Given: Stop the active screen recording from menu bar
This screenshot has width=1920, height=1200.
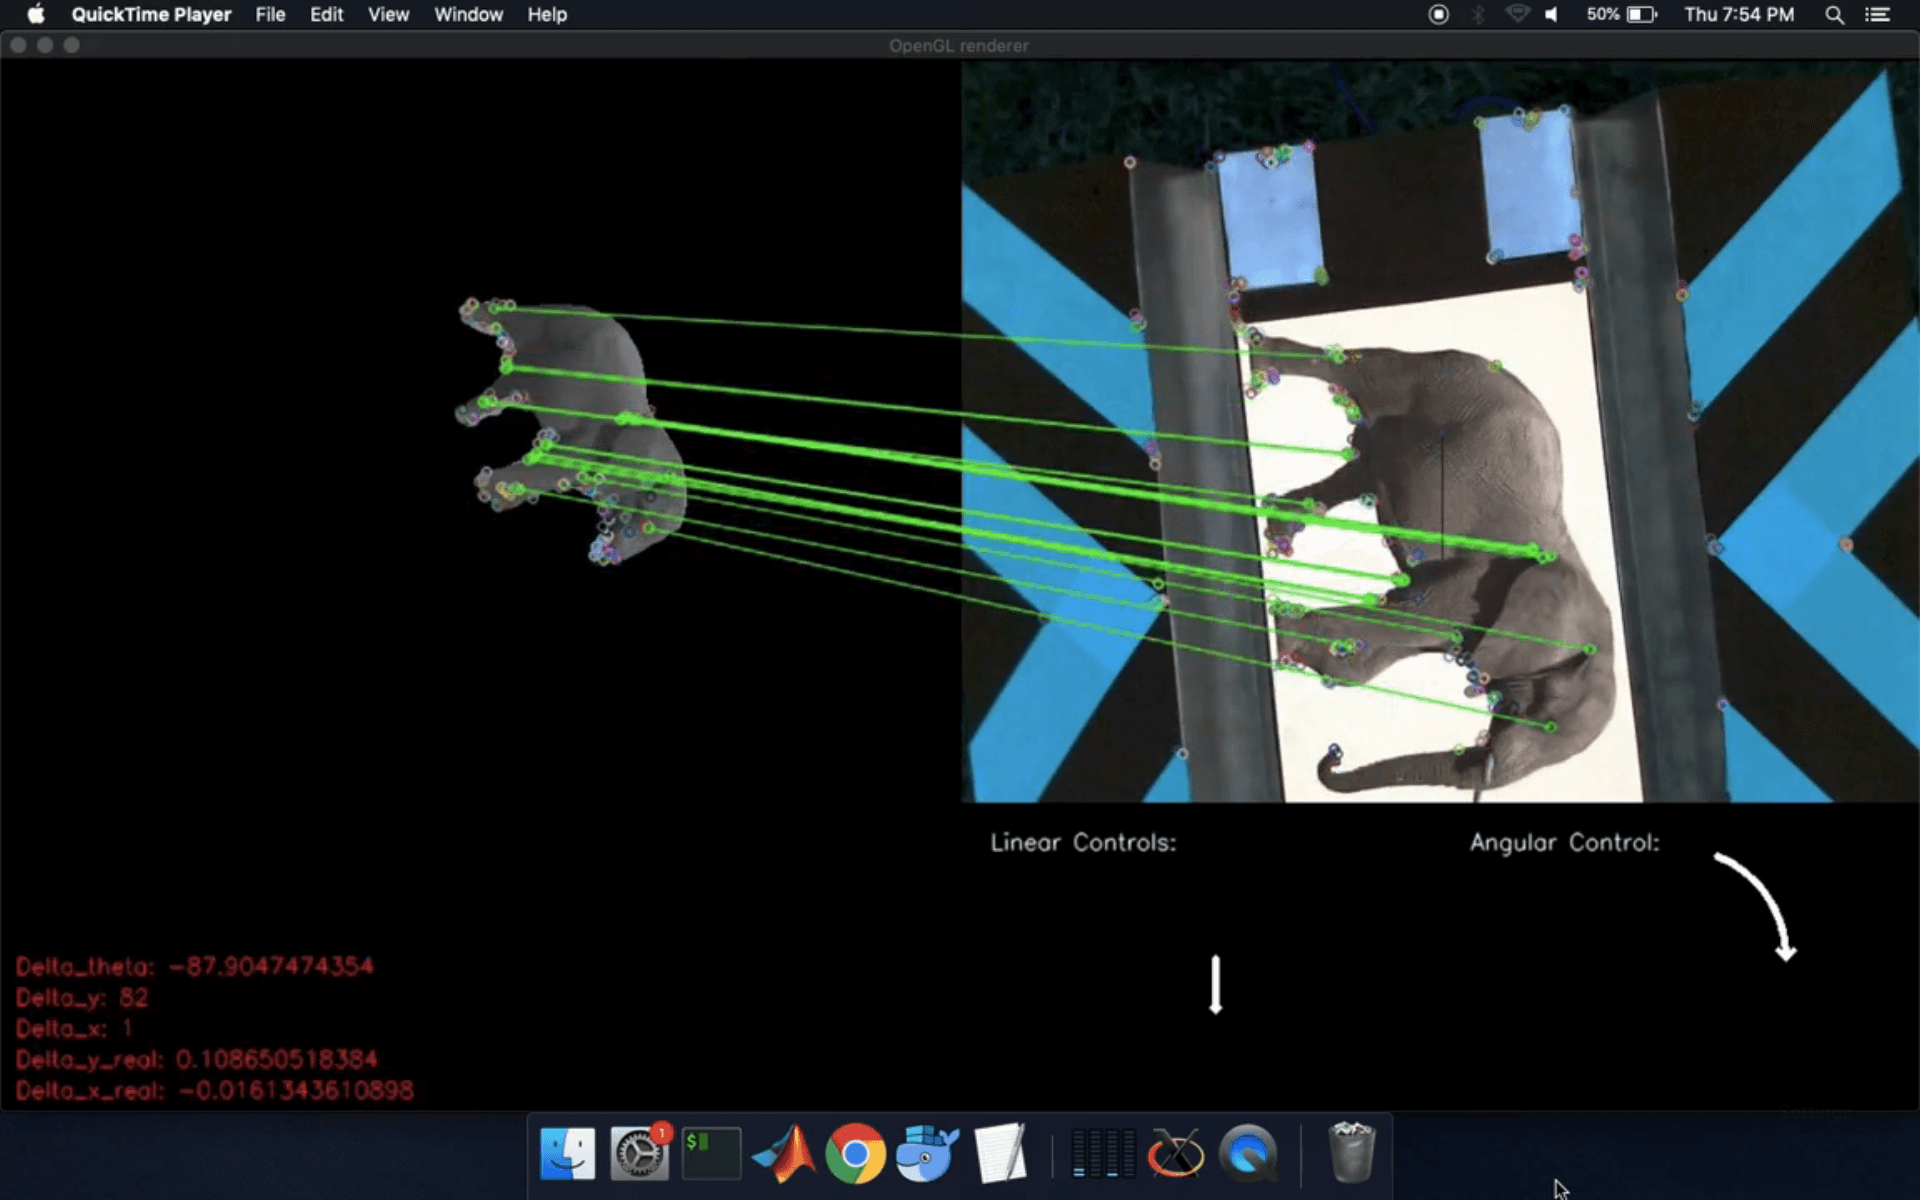Looking at the screenshot, I should tap(1439, 15).
